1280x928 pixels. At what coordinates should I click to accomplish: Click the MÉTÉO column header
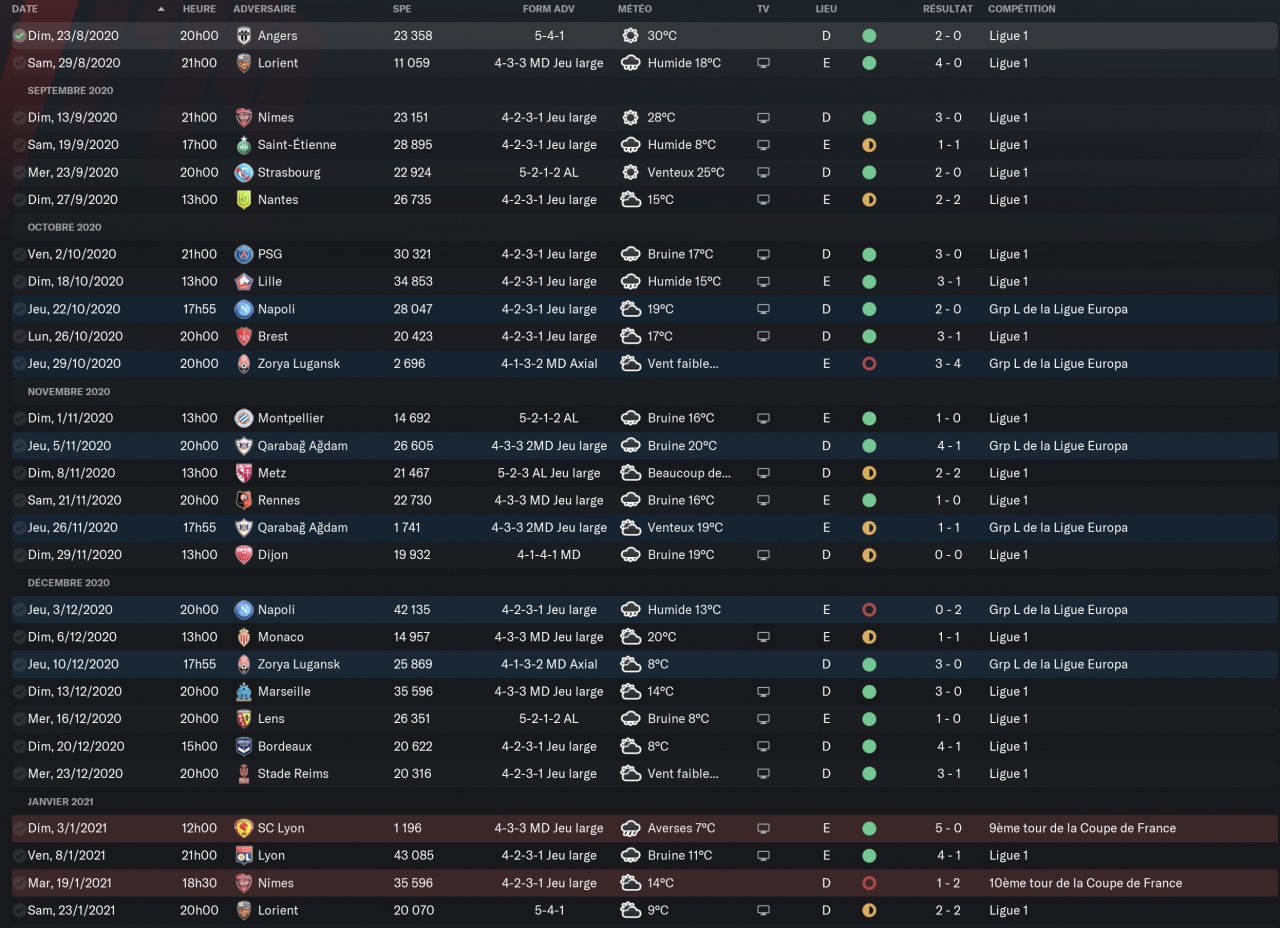(x=635, y=9)
